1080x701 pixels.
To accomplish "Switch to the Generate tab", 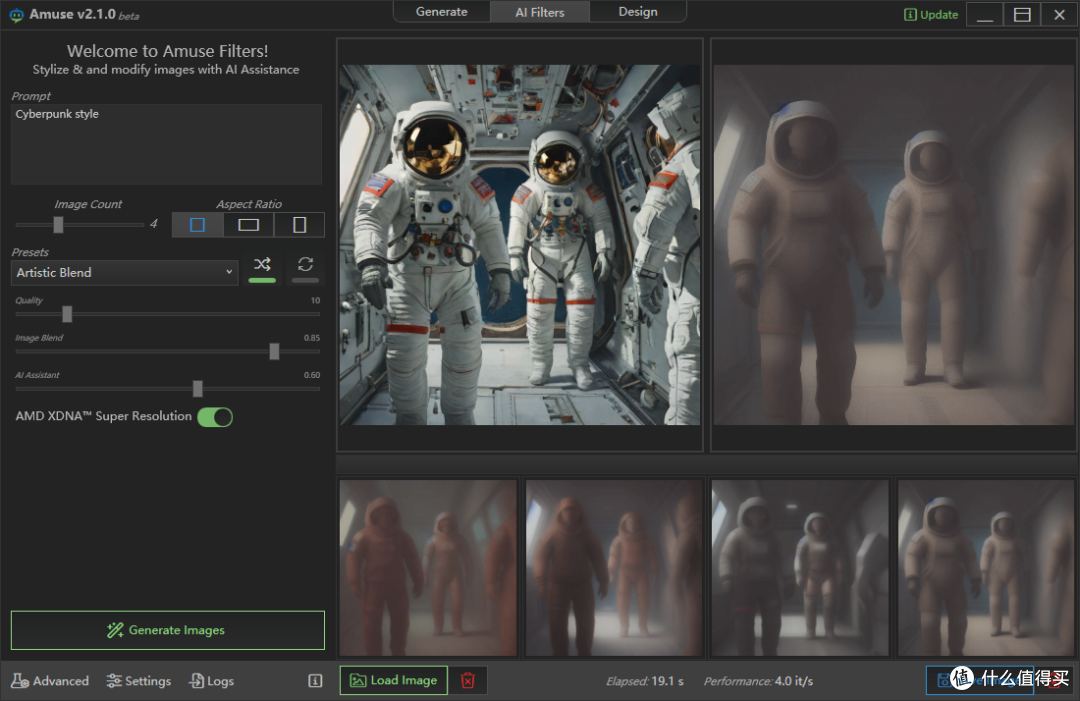I will 441,12.
